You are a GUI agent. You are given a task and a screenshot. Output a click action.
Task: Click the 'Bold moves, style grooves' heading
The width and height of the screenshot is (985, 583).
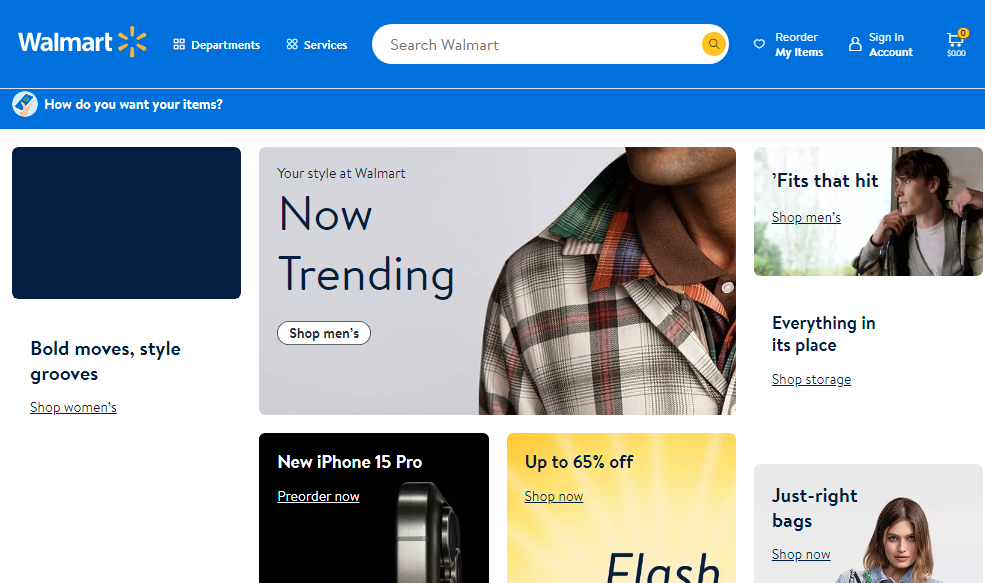point(106,361)
